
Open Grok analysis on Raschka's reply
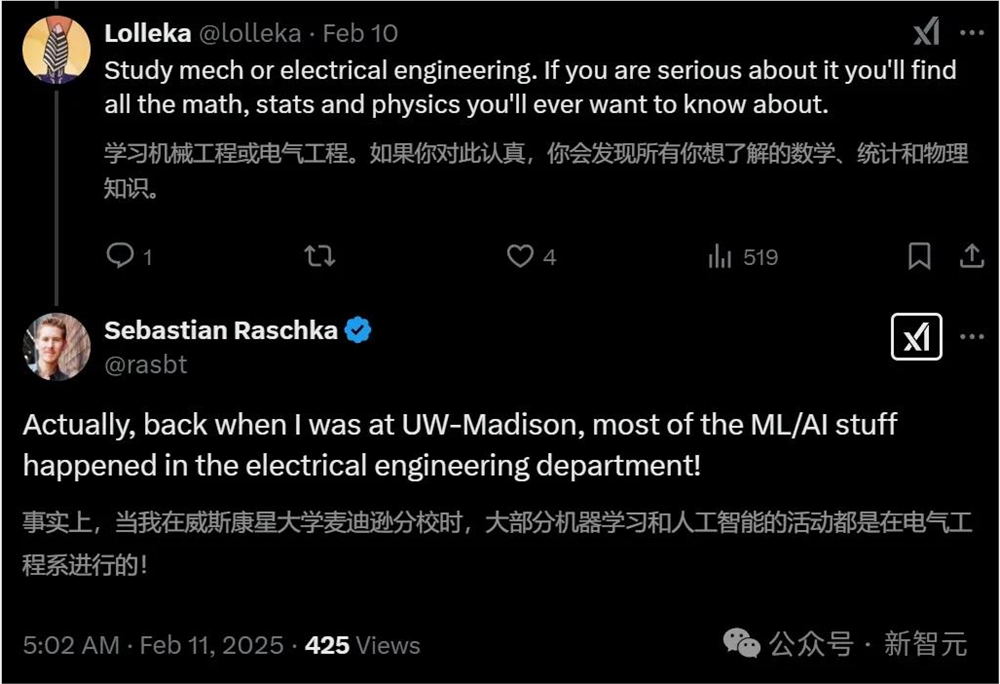tap(917, 337)
